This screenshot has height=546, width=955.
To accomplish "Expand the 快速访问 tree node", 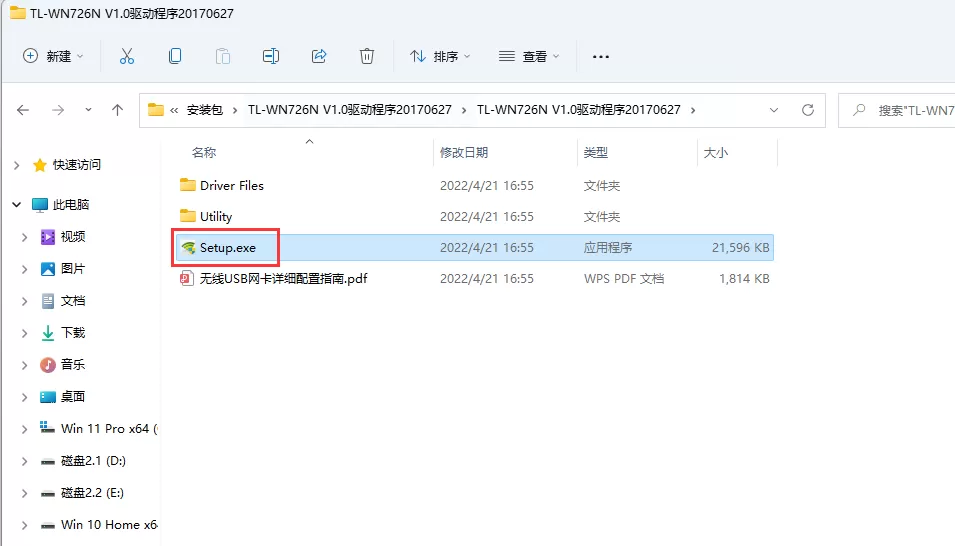I will click(x=16, y=165).
